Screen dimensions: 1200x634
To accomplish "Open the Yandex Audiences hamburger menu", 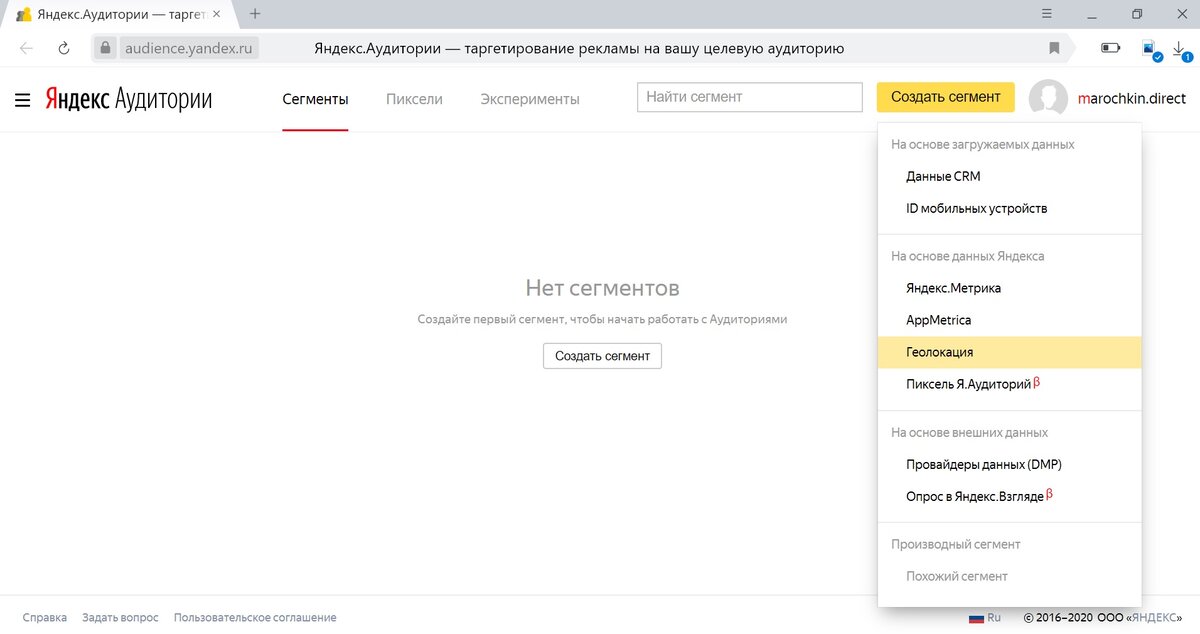I will click(x=22, y=98).
